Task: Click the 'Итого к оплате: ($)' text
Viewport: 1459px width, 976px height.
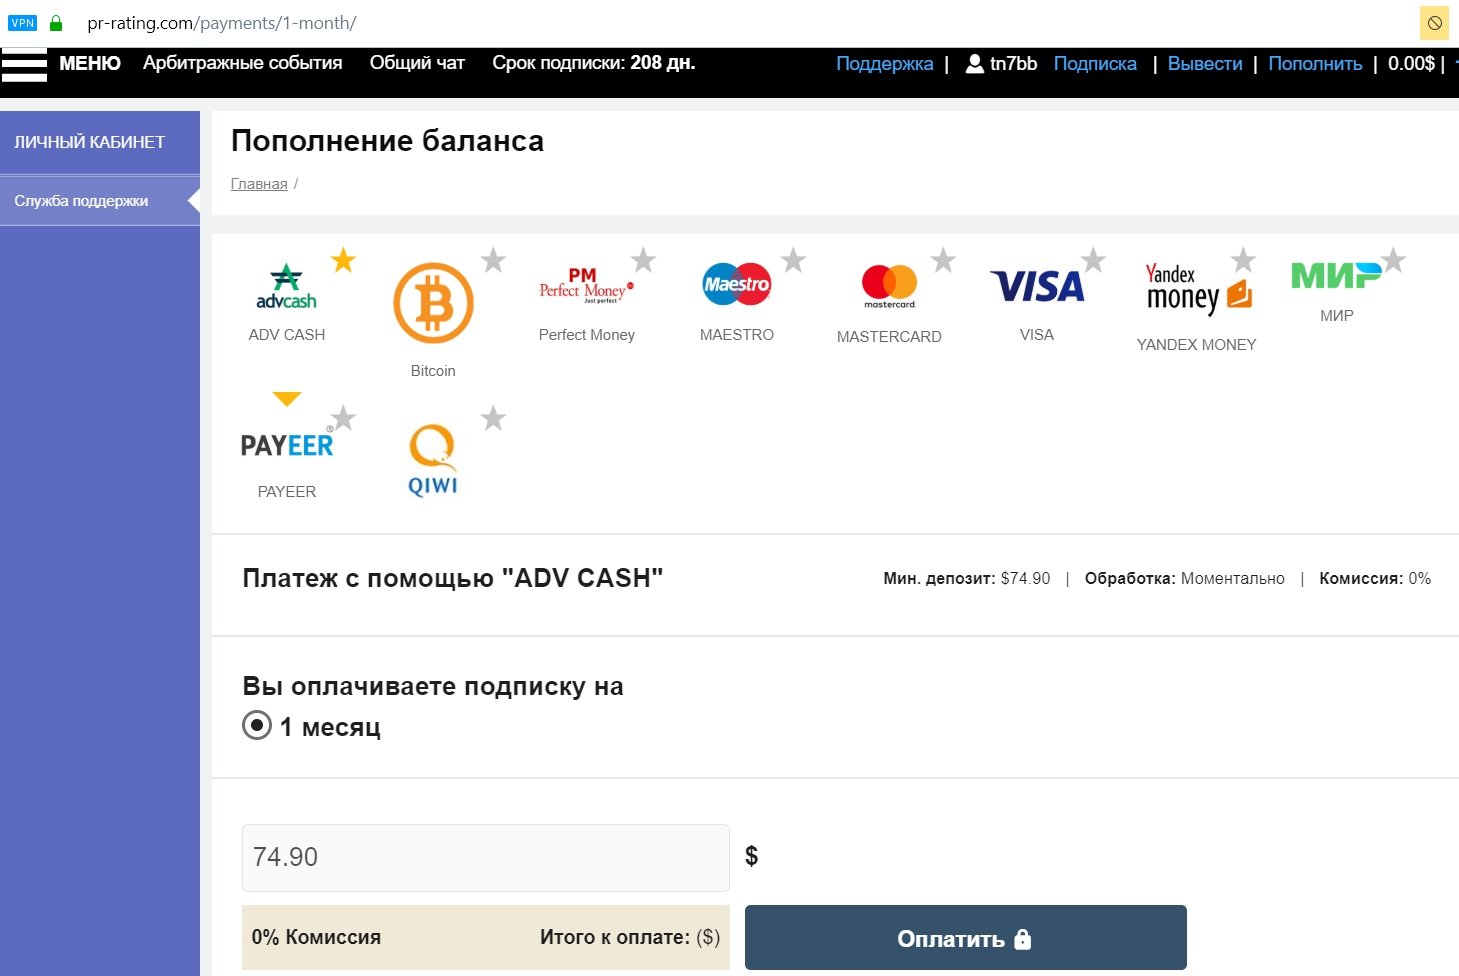Action: pyautogui.click(x=630, y=937)
